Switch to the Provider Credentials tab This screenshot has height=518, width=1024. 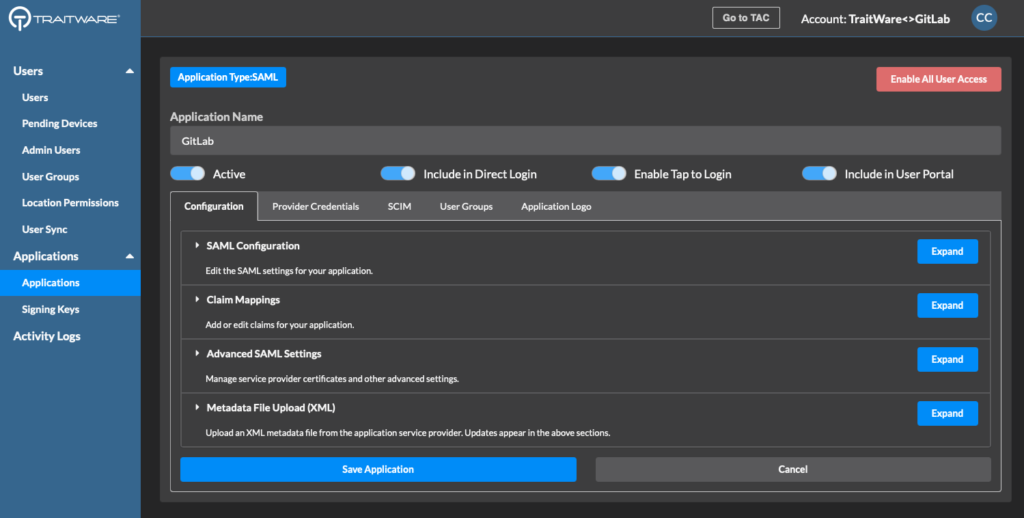(315, 206)
